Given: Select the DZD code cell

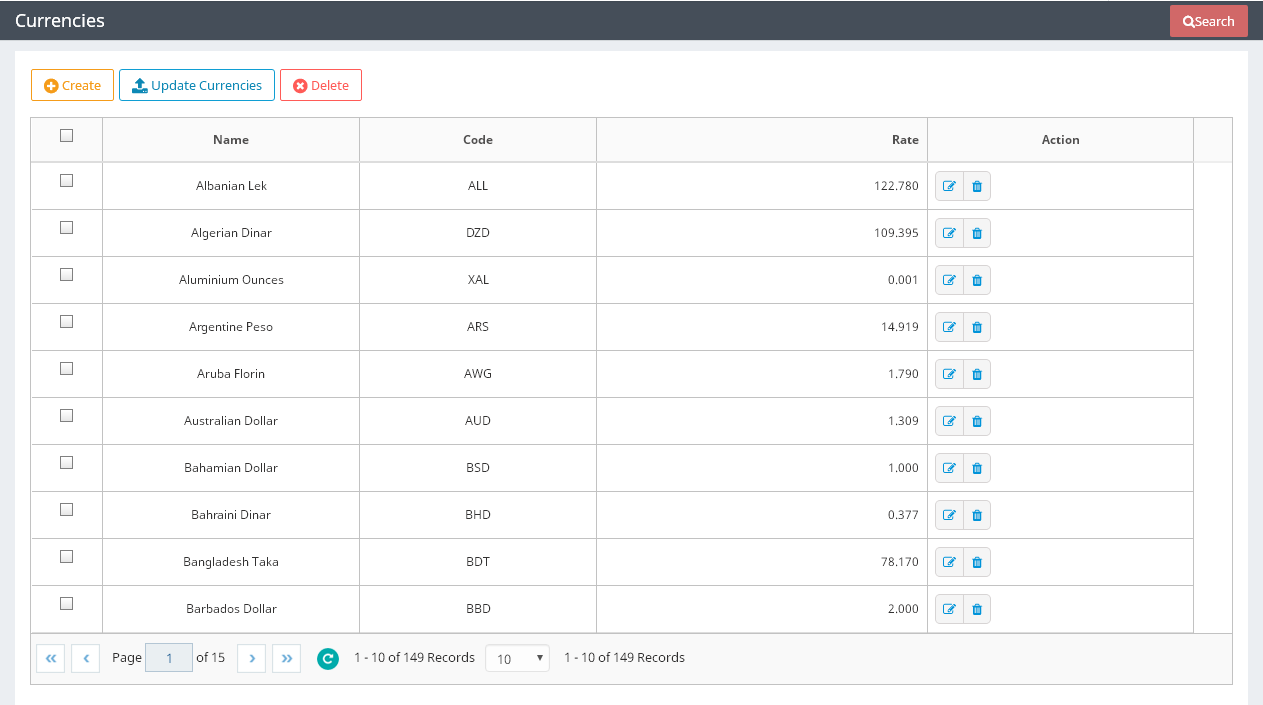Looking at the screenshot, I should [x=478, y=233].
